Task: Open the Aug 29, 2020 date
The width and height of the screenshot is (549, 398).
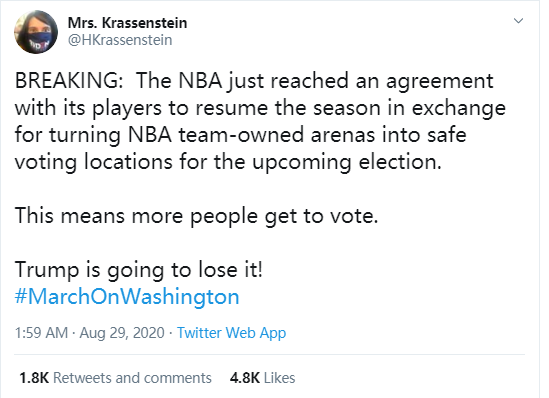Action: pos(122,333)
